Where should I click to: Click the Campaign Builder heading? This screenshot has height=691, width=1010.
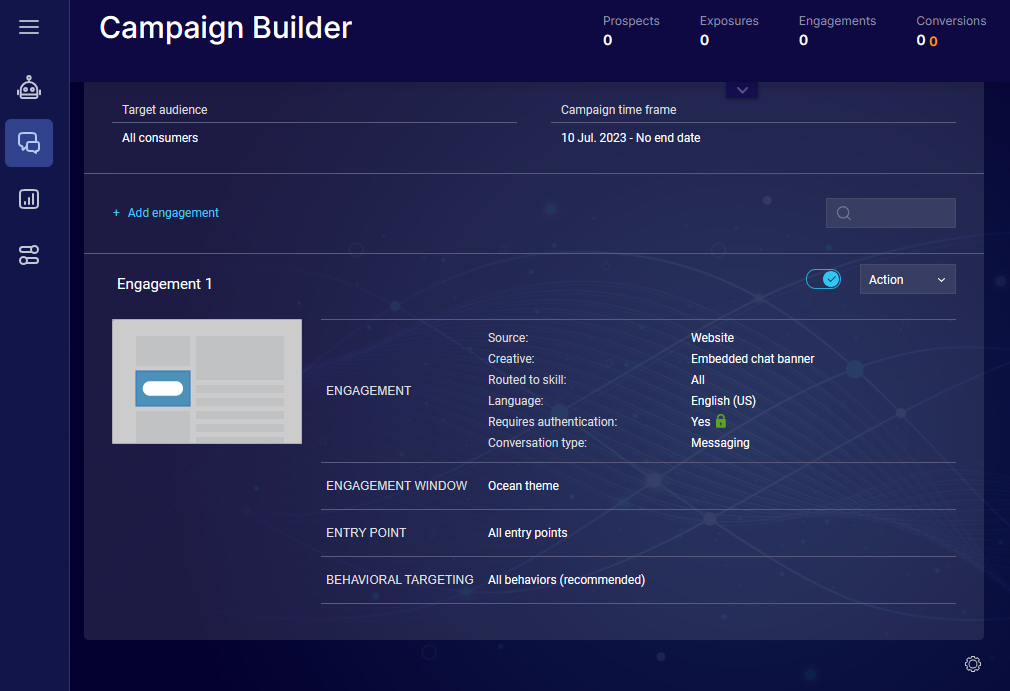[x=225, y=28]
